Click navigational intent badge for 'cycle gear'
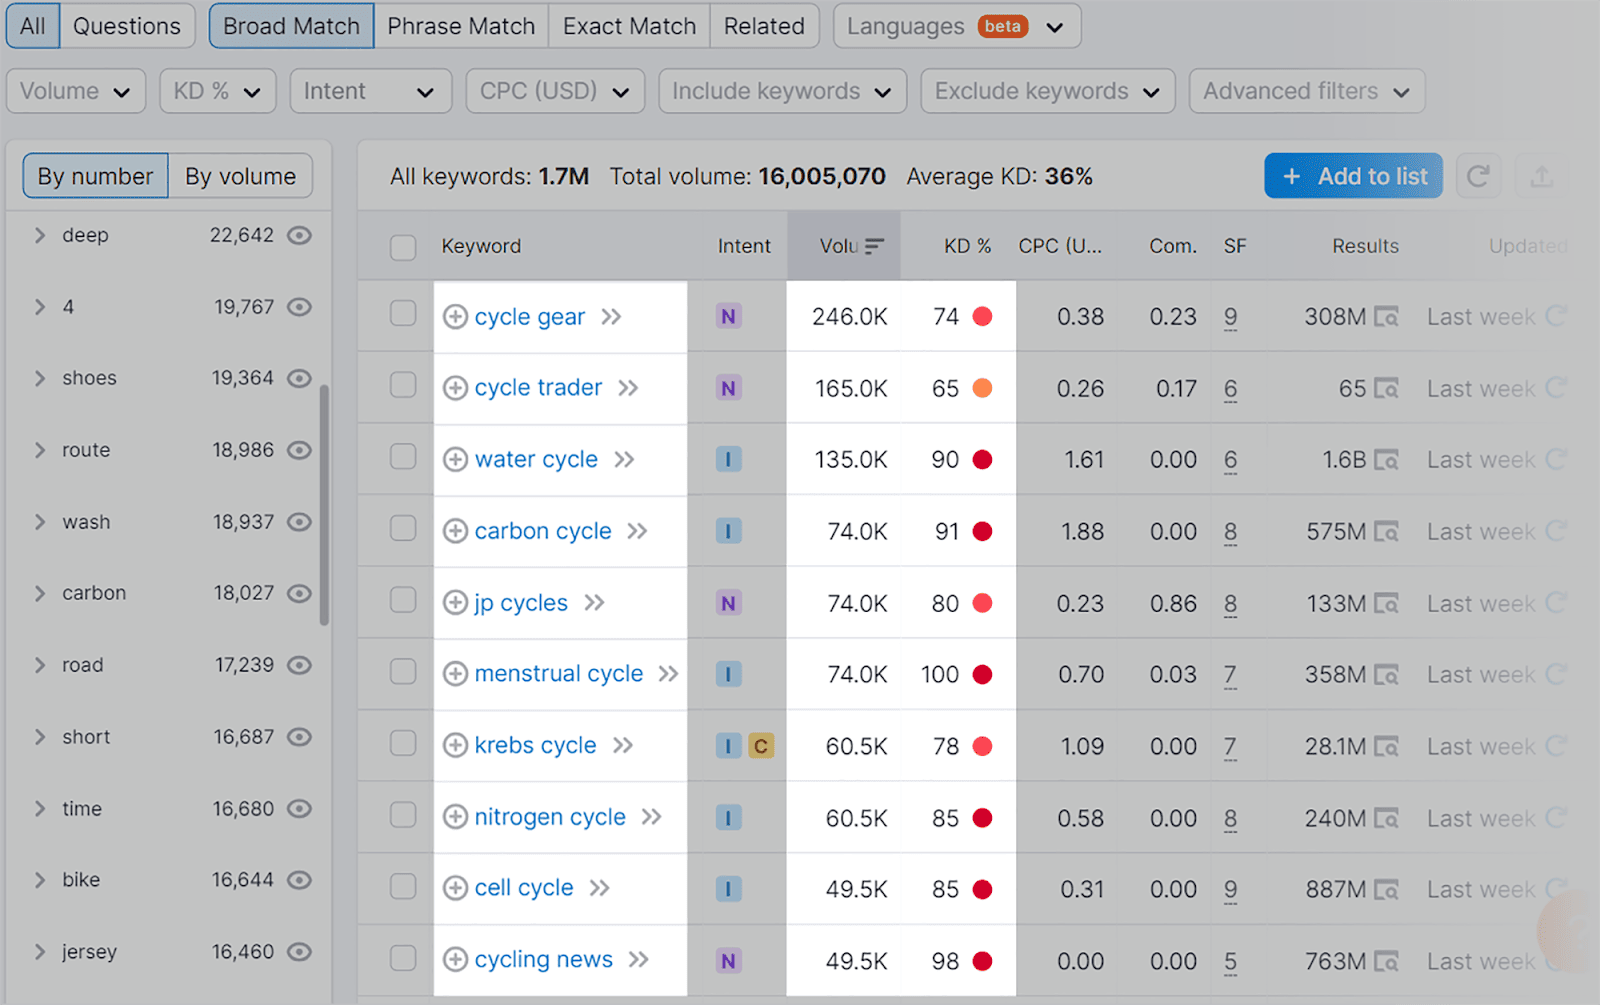The image size is (1600, 1005). [728, 317]
